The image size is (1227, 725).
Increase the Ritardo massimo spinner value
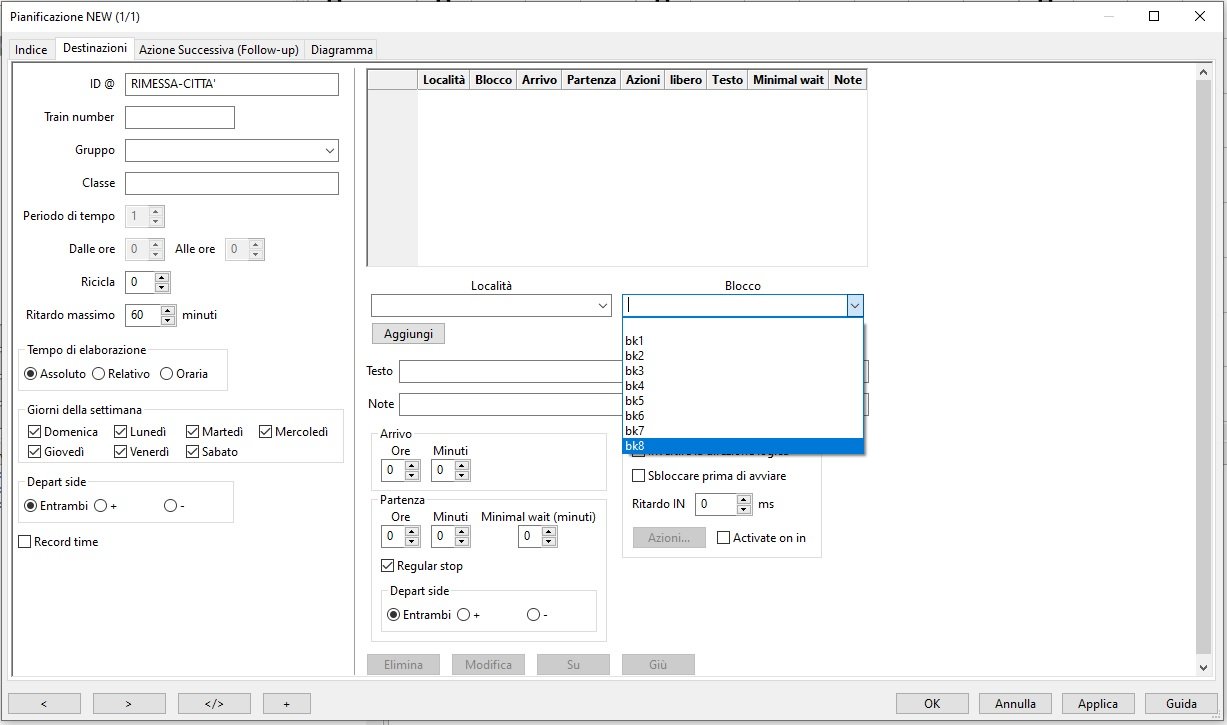point(166,310)
